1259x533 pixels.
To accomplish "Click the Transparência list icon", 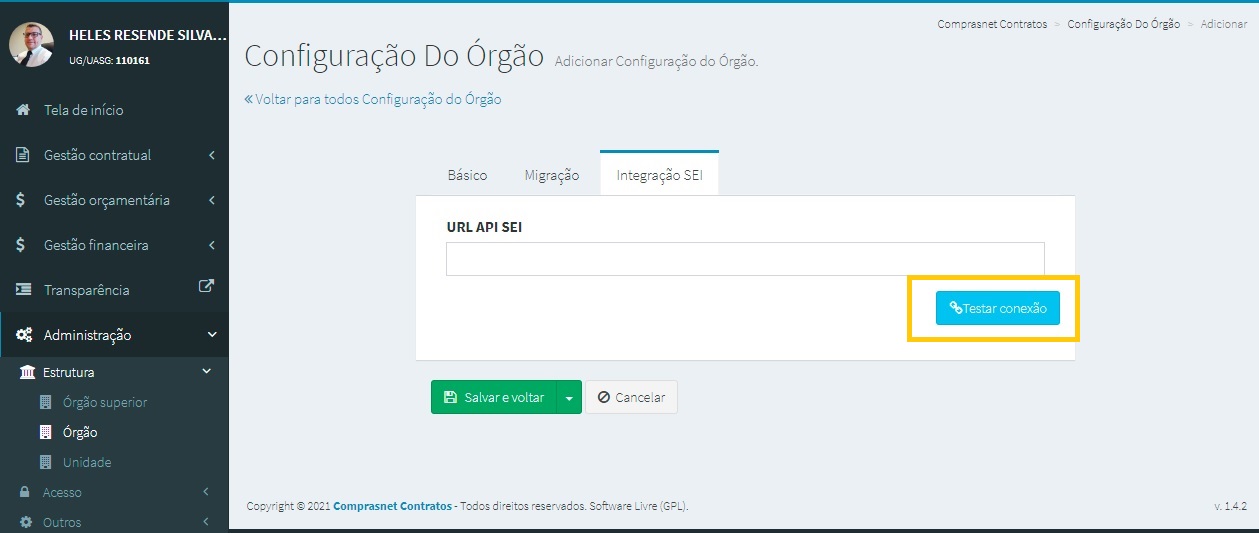I will 23,290.
